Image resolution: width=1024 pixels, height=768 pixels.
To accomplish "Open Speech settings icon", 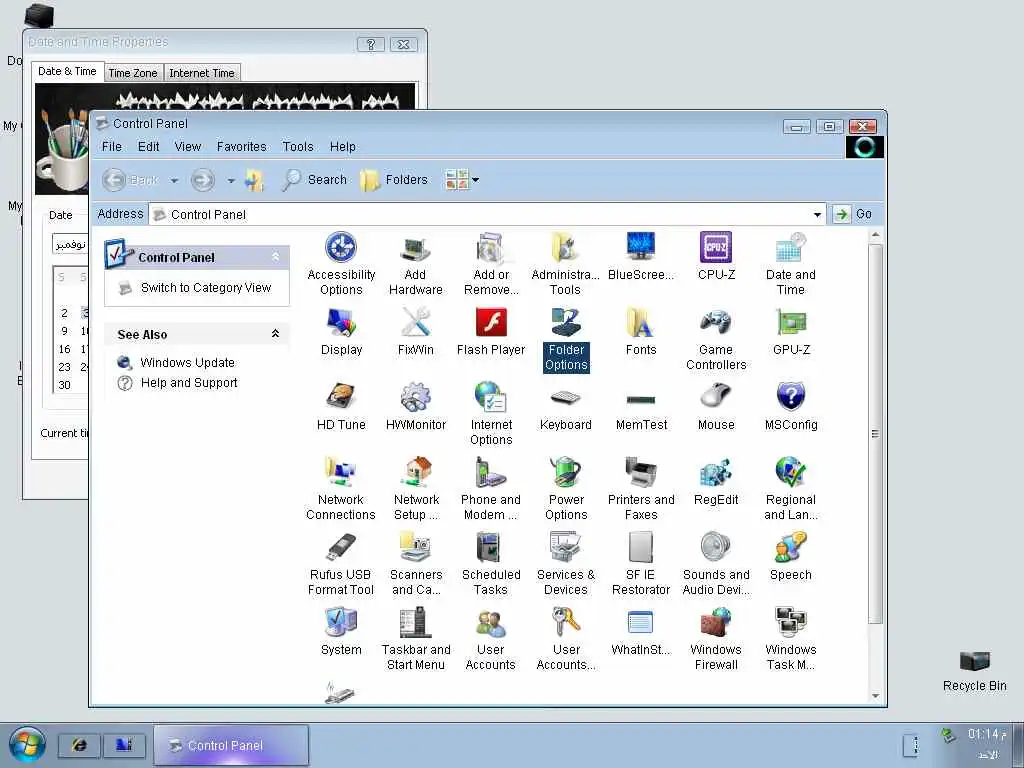I will [790, 556].
